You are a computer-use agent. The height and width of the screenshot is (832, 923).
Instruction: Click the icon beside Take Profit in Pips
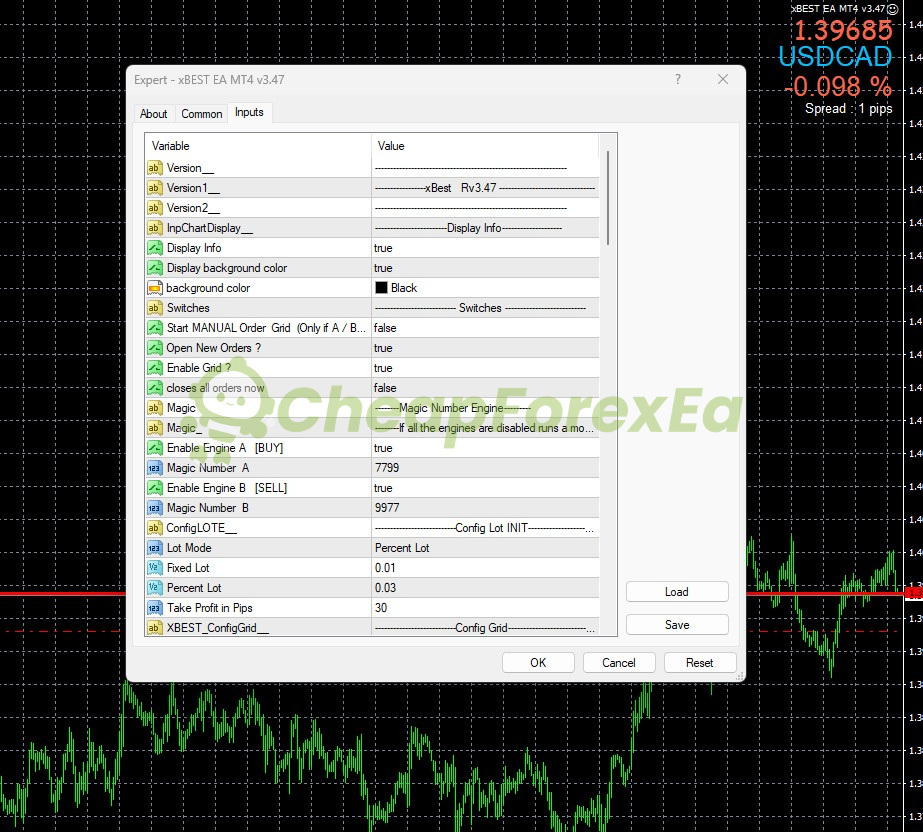pyautogui.click(x=154, y=608)
